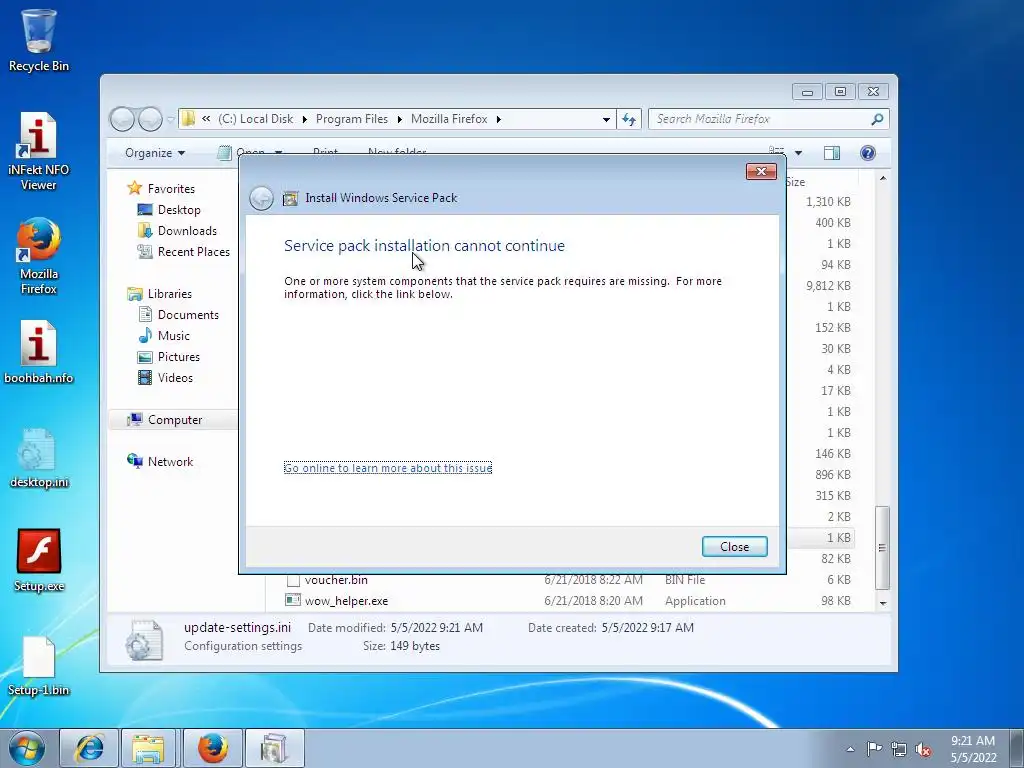Open the address bar history dropdown
Viewport: 1024px width, 768px height.
point(606,119)
